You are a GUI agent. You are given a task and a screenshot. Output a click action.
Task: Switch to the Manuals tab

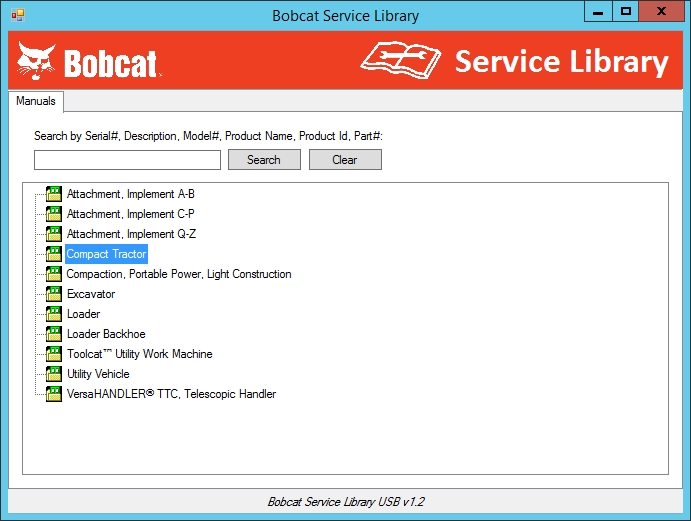click(x=36, y=101)
